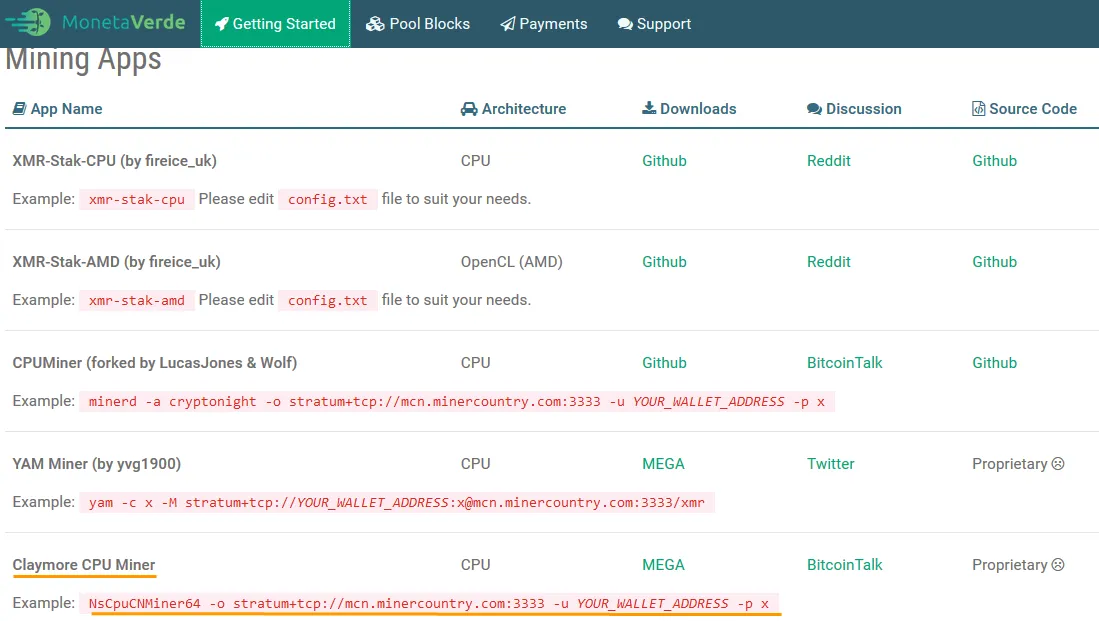Click the CPUMiner (forked by LucasJones & Wolf) name
The image size is (1099, 621).
pyautogui.click(x=155, y=362)
